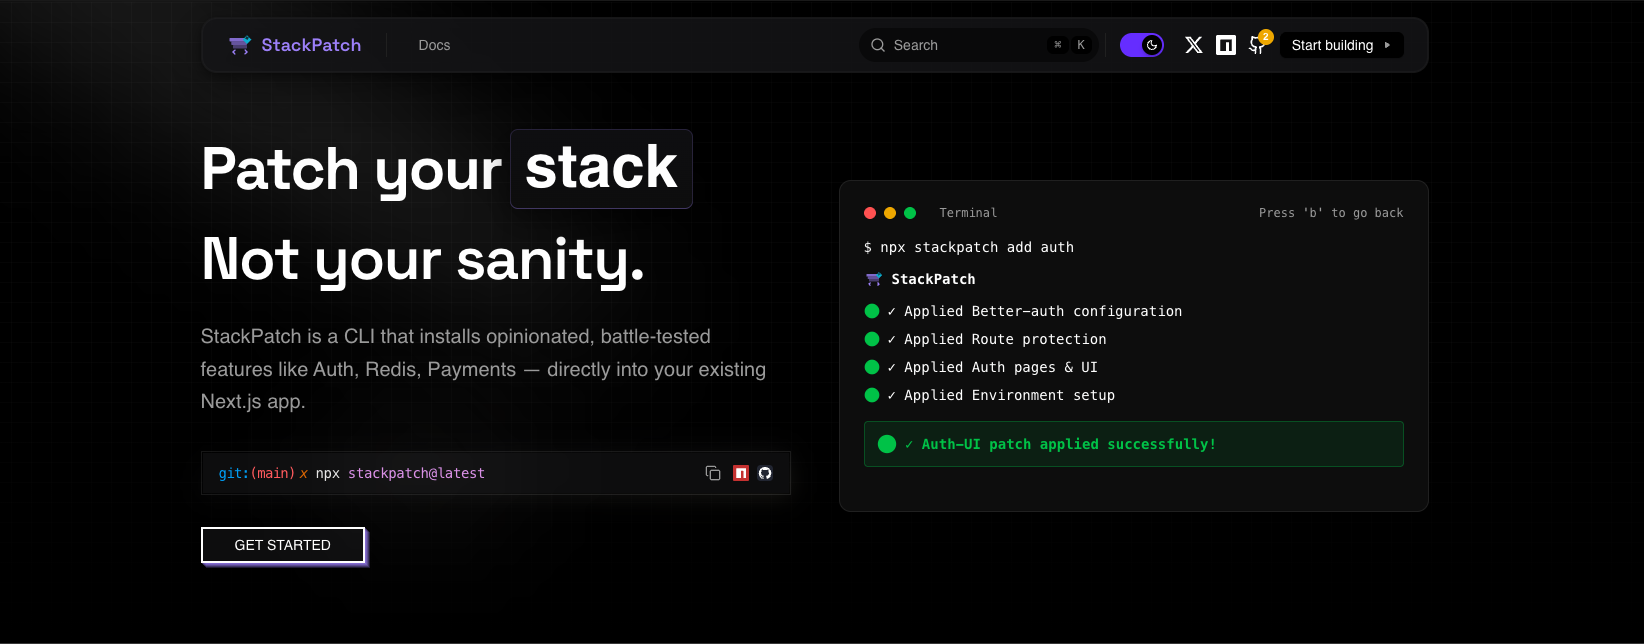Toggle the dark mode switch
Screen dimensions: 1644x644
click(x=1142, y=45)
